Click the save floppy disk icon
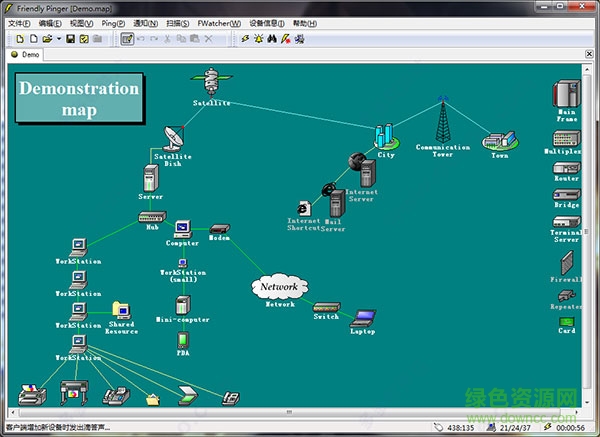Screen dimensions: 600x437 (x=71, y=39)
